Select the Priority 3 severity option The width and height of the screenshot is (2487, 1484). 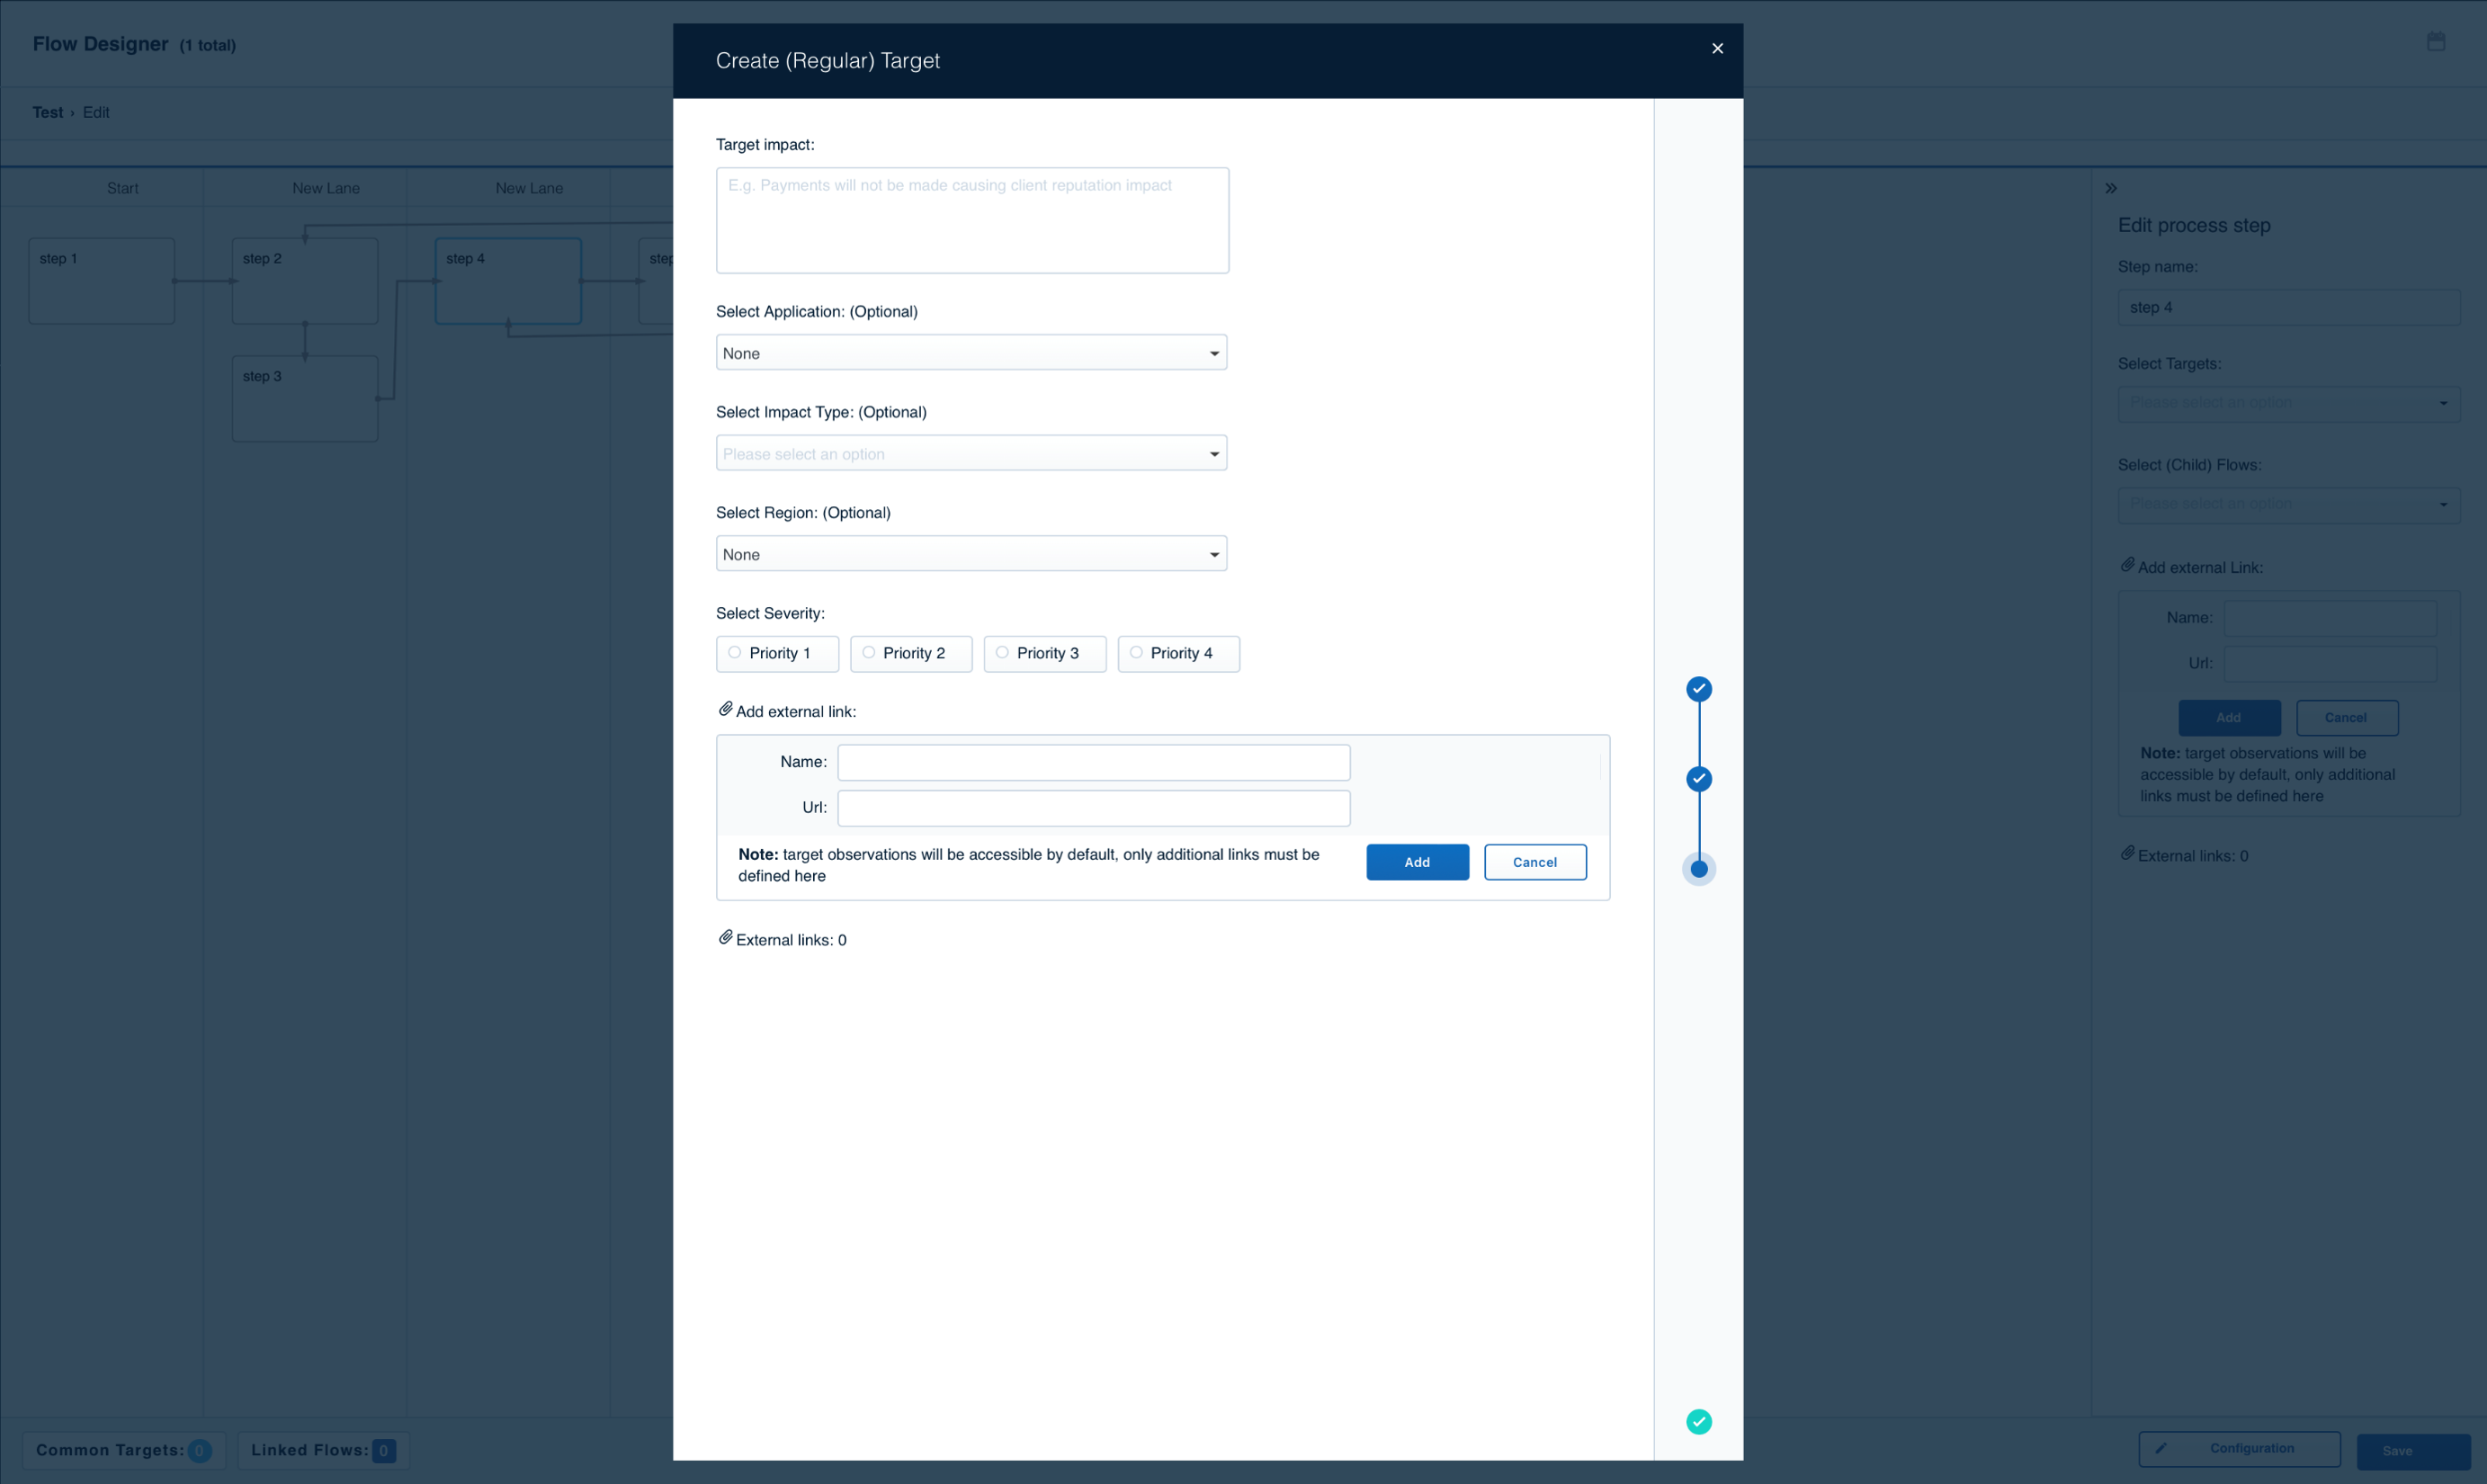[x=1045, y=653]
